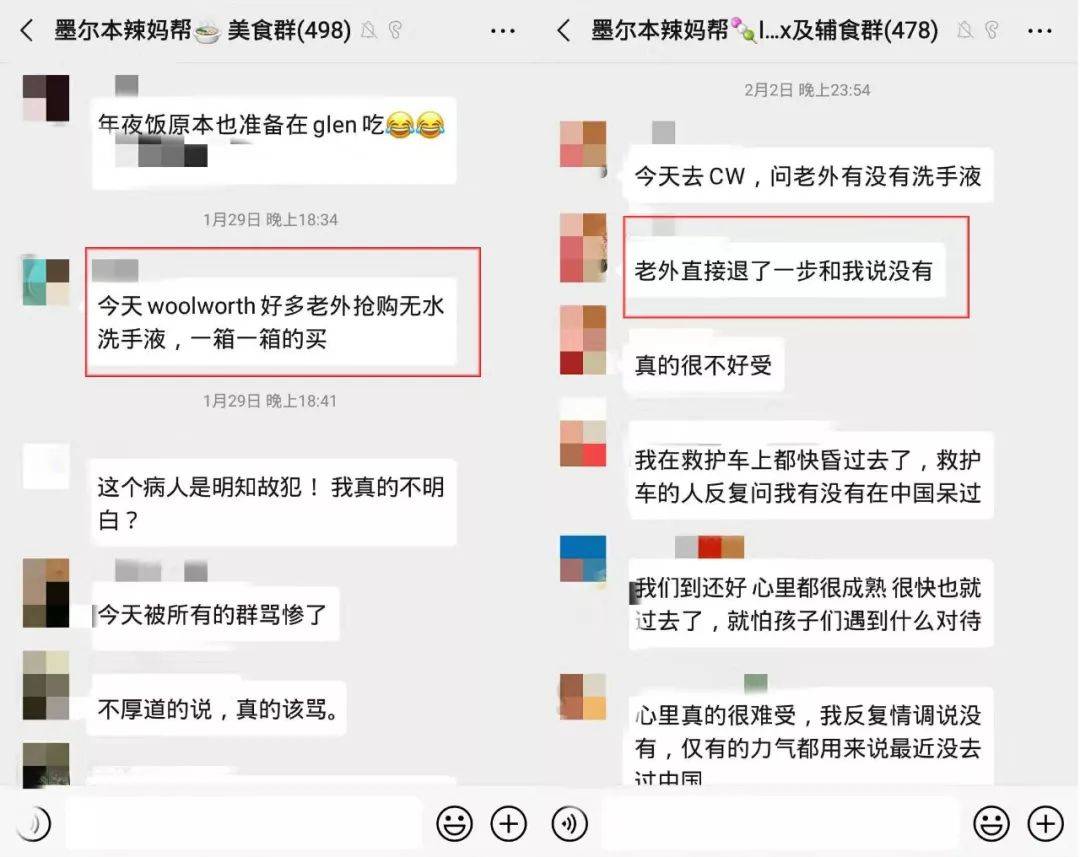Switch to voice input in right chat
The height and width of the screenshot is (857, 1080).
(x=570, y=823)
